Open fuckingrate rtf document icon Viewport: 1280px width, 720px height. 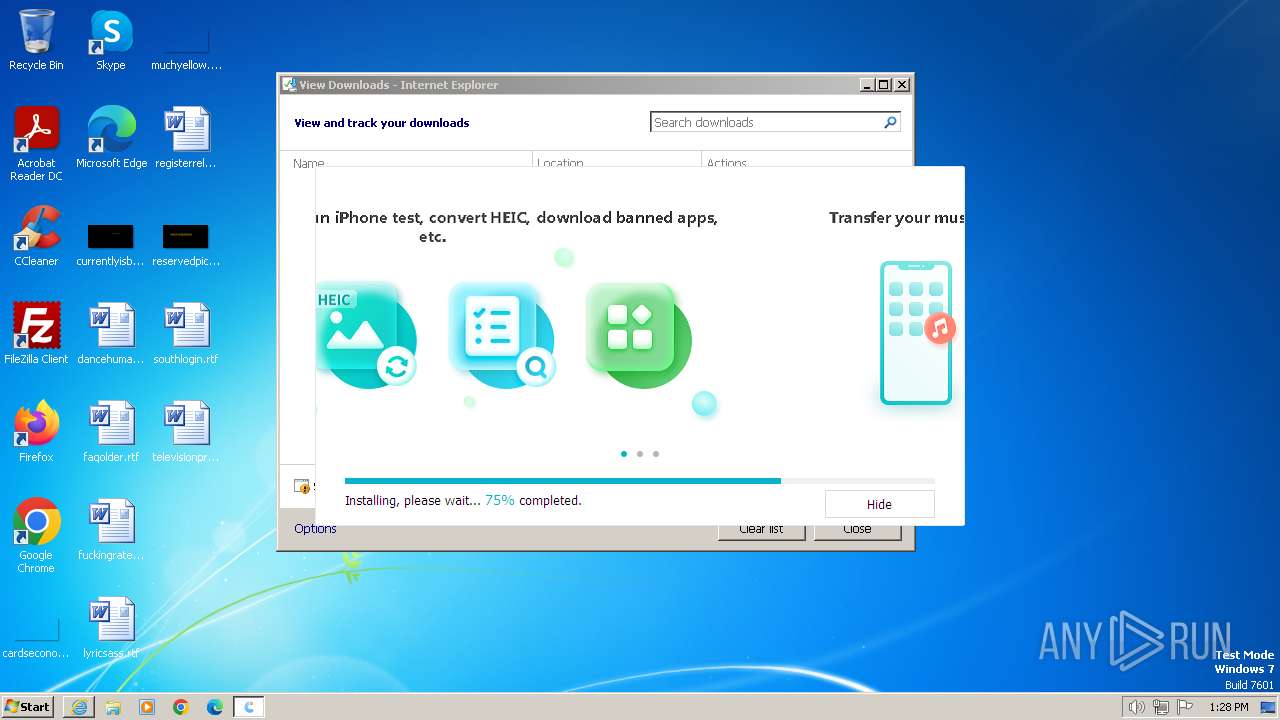point(111,530)
